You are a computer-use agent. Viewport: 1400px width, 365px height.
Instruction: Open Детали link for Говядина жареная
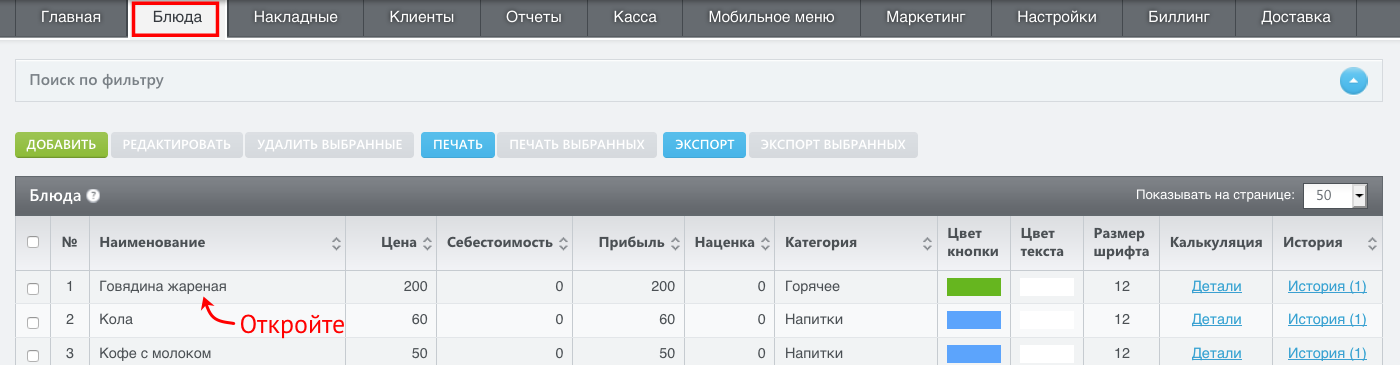pos(1216,286)
